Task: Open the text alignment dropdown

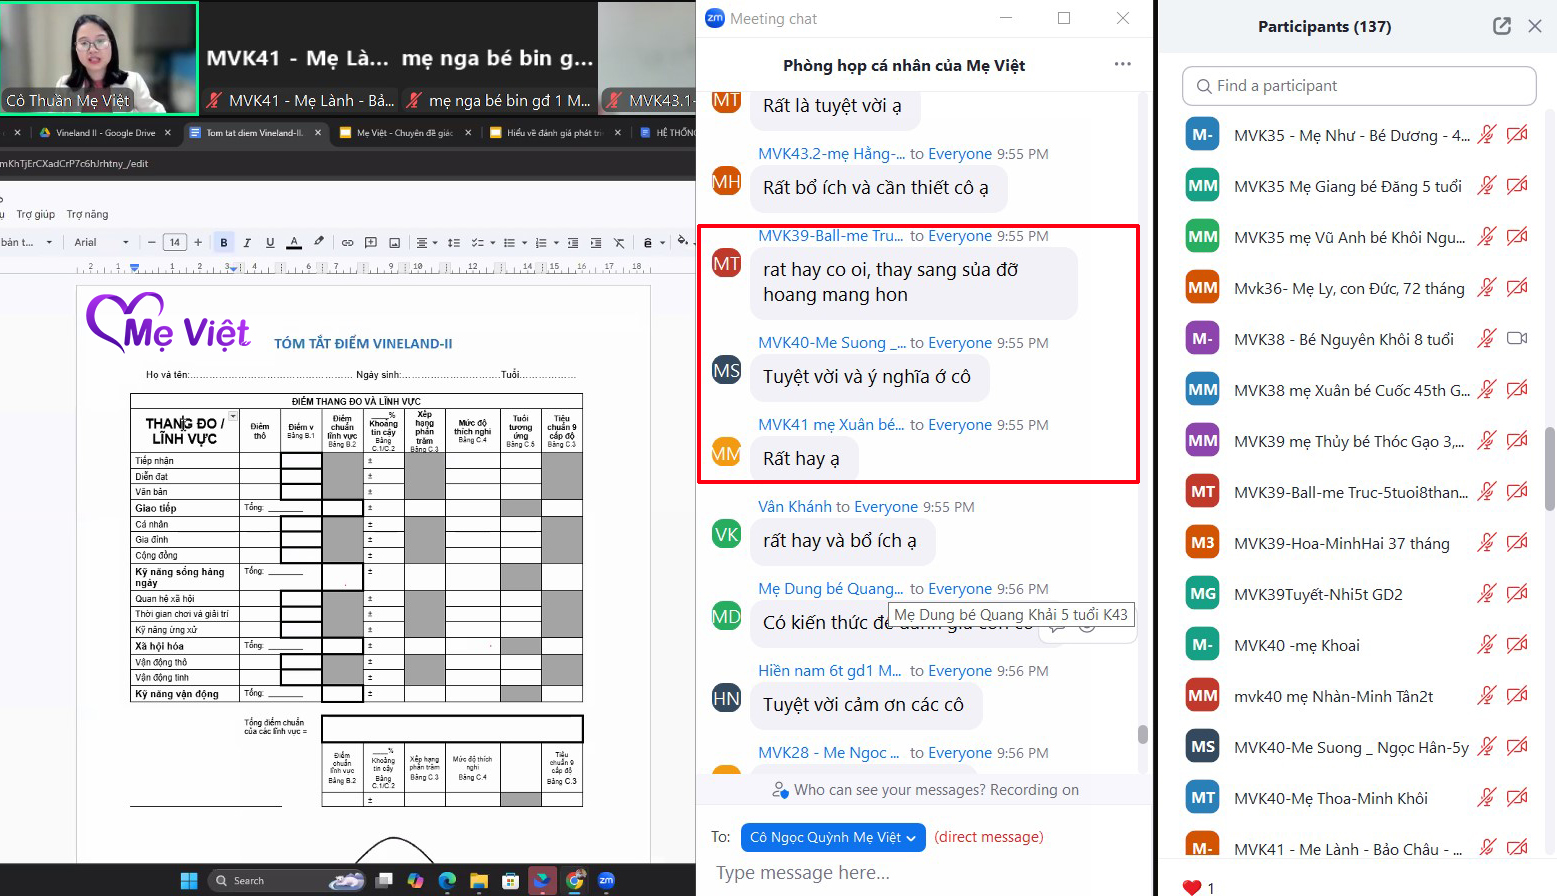Action: [x=425, y=243]
